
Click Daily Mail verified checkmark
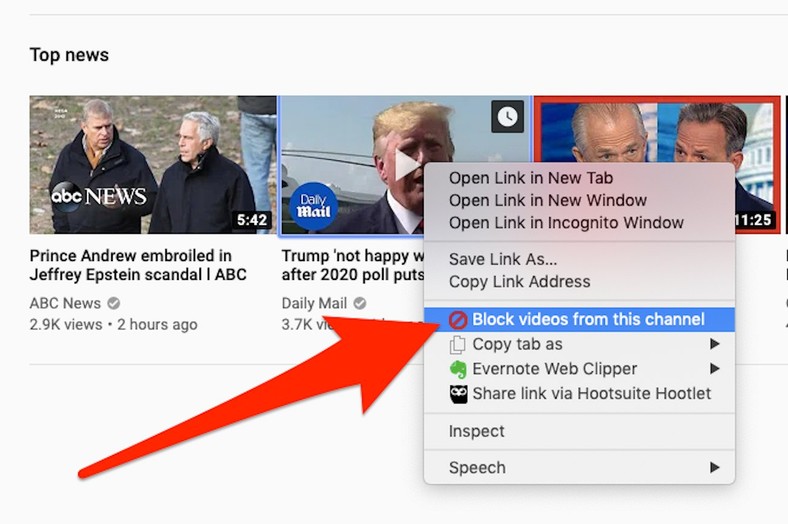coord(360,303)
